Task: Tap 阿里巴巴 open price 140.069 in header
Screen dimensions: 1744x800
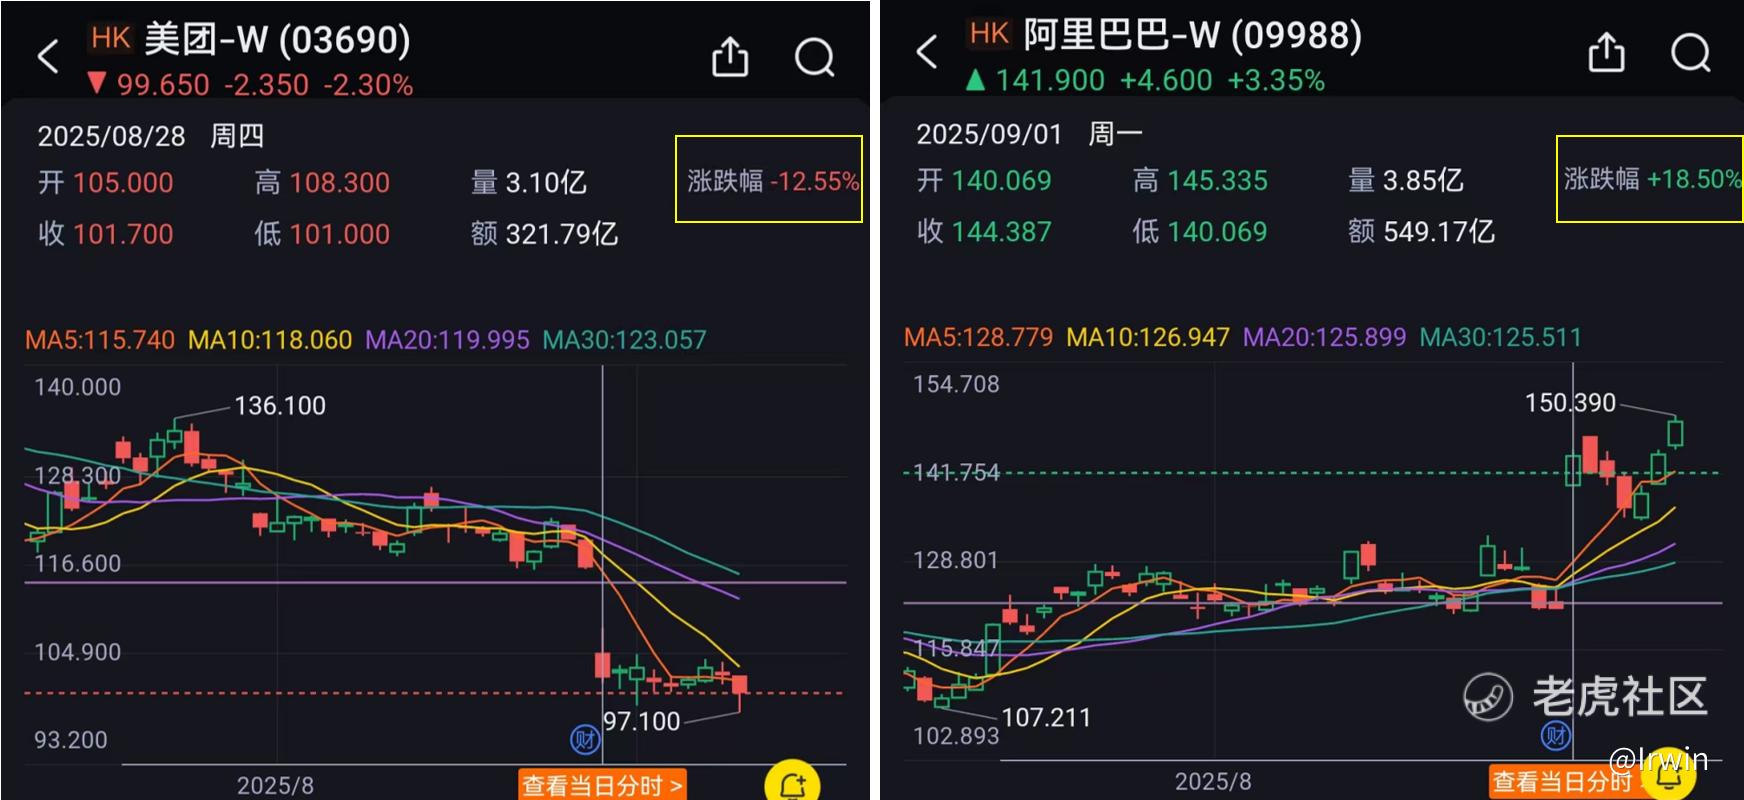Action: point(1002,180)
